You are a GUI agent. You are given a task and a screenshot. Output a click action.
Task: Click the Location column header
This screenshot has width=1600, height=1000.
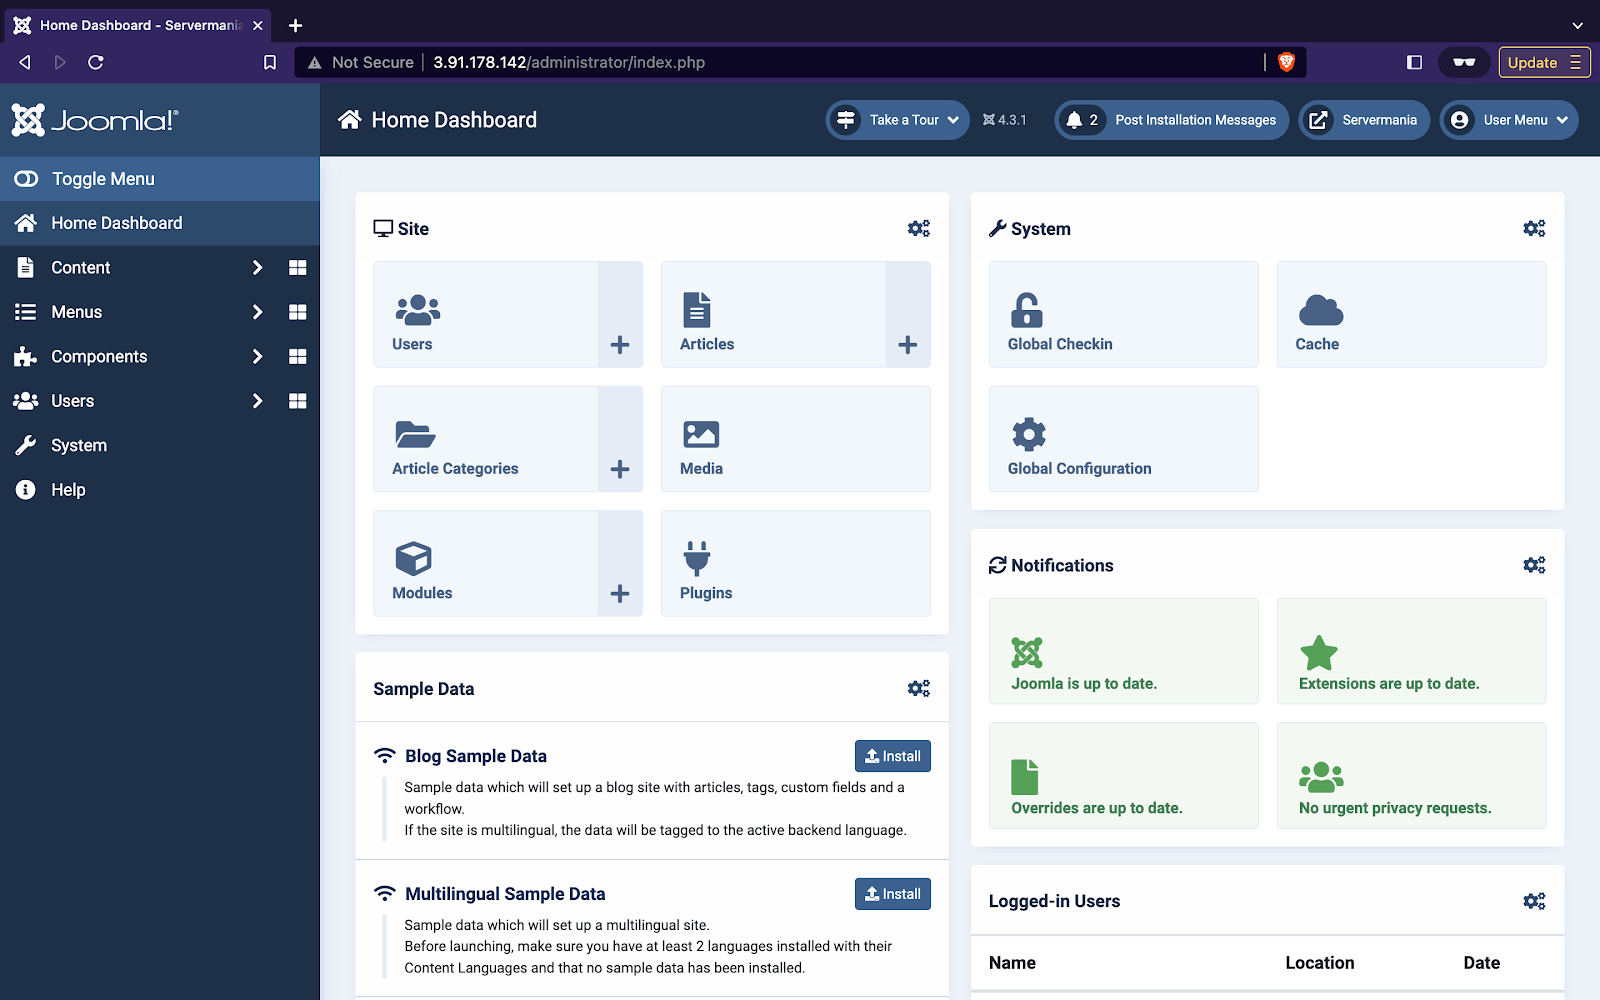coord(1320,963)
